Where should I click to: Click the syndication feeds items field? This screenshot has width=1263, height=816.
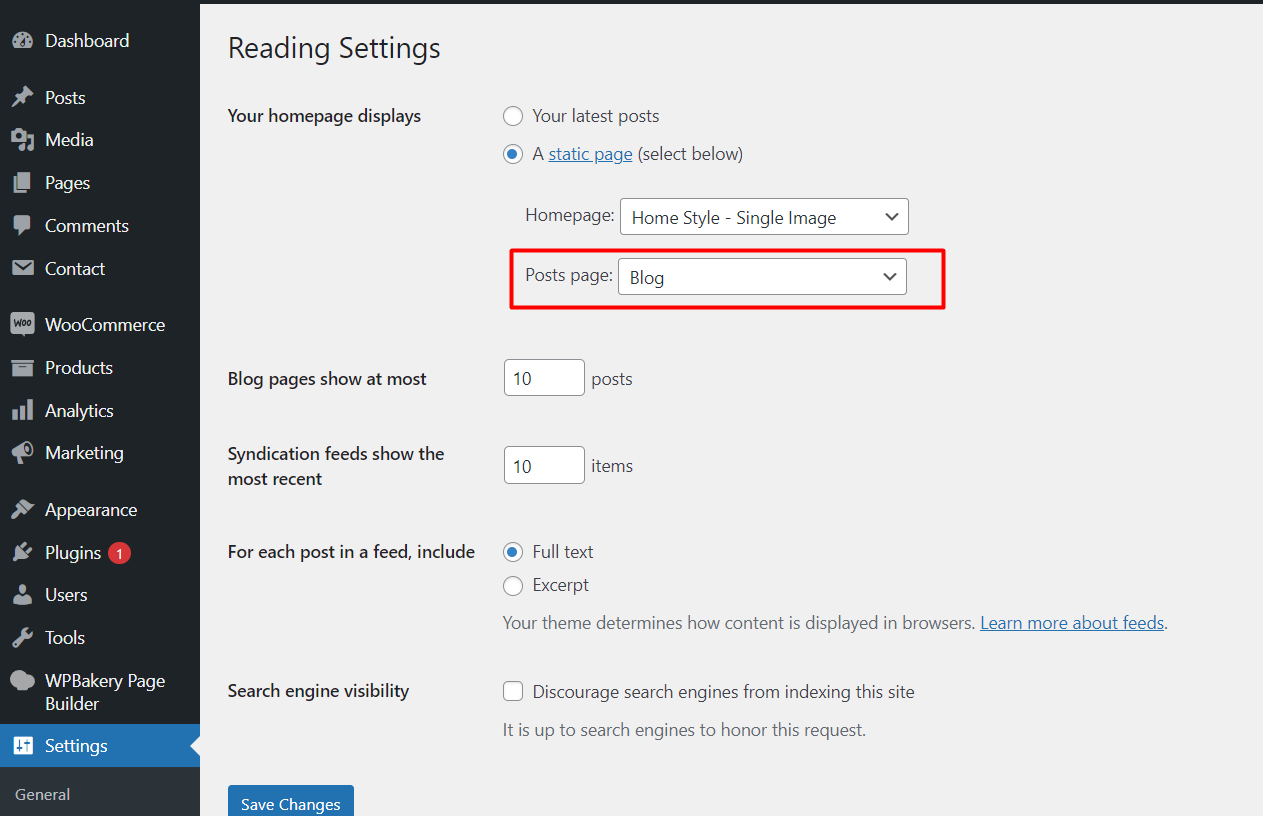coord(544,465)
